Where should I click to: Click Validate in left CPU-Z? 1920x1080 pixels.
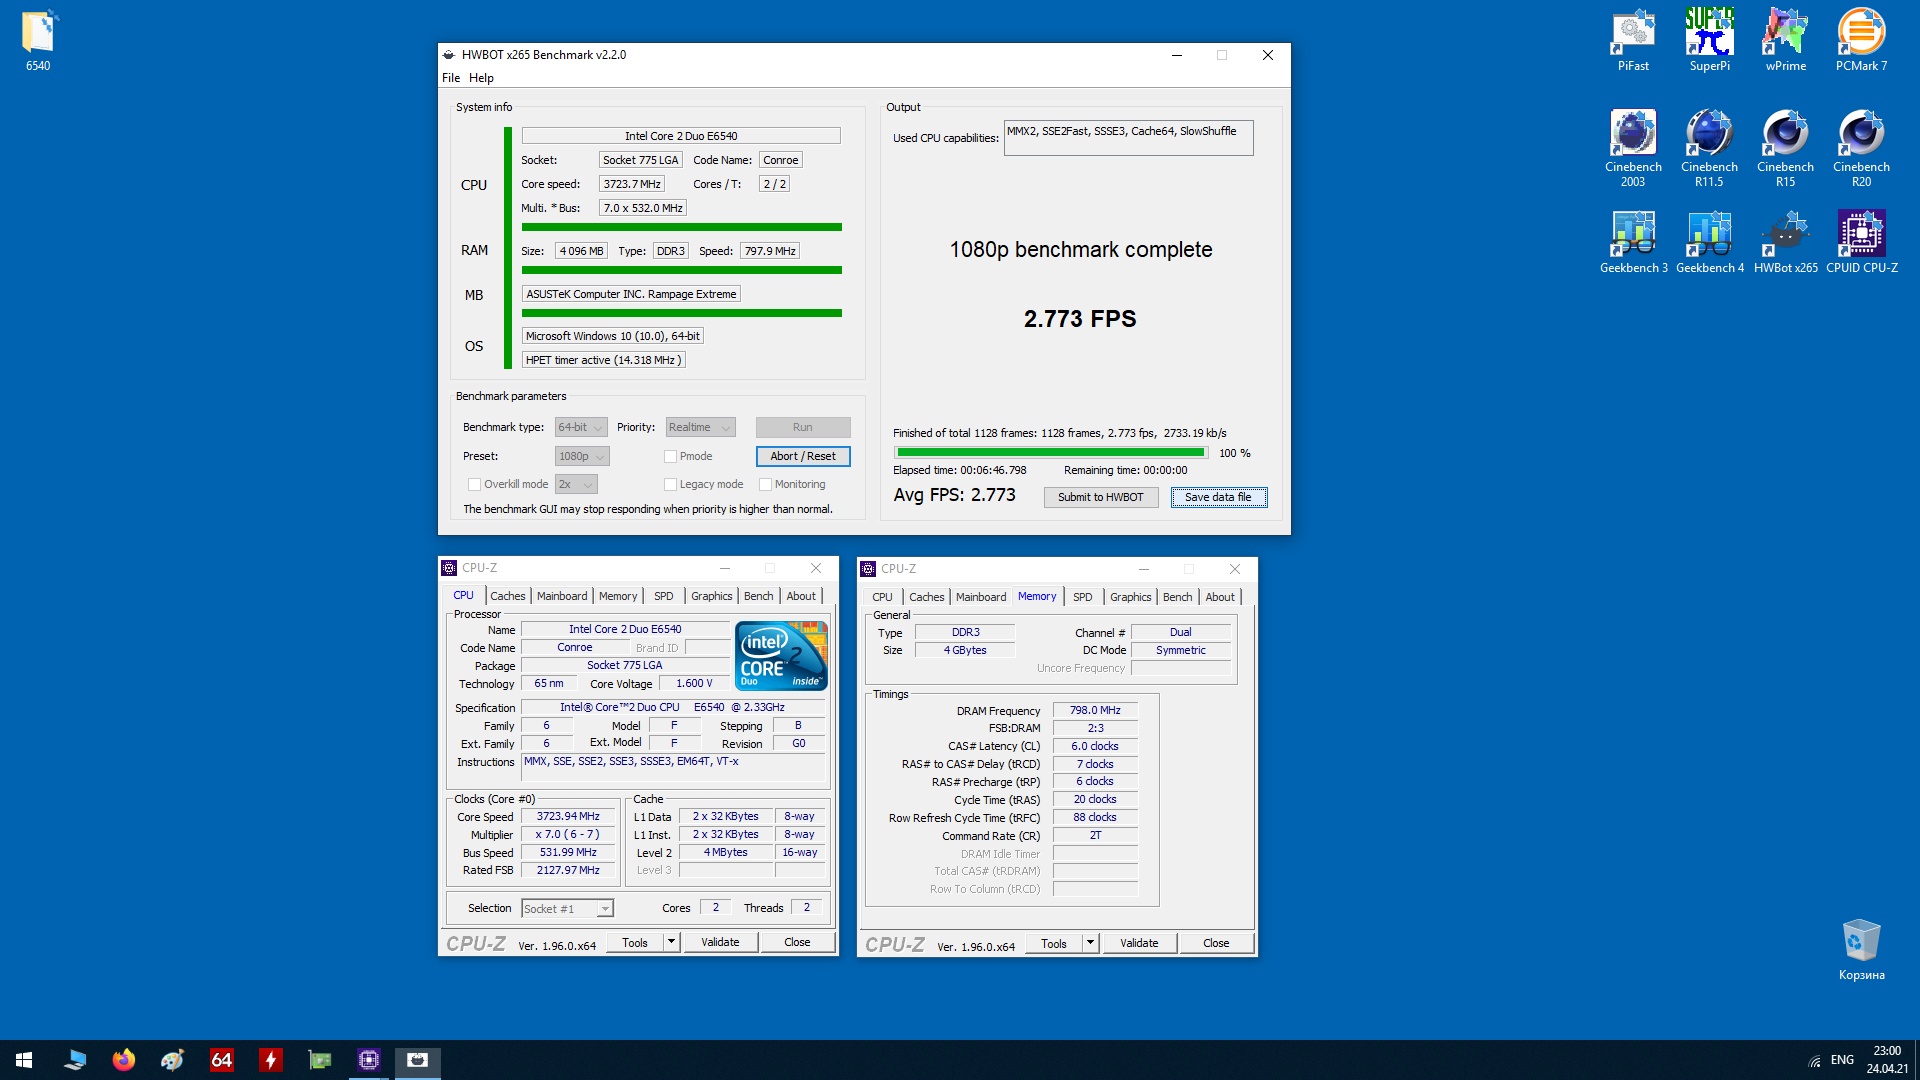pyautogui.click(x=720, y=942)
